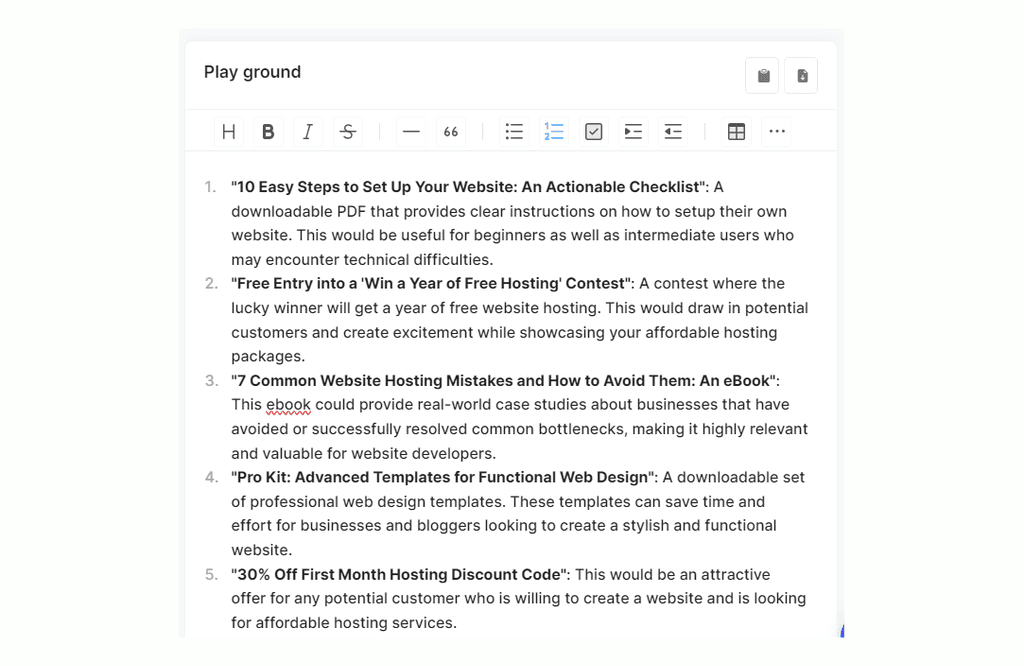1024x666 pixels.
Task: Insert a horizontal divider line
Action: 411,131
